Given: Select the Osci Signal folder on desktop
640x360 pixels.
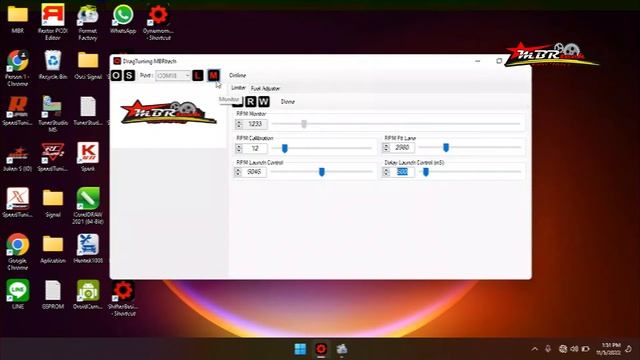Looking at the screenshot, I should click(88, 65).
